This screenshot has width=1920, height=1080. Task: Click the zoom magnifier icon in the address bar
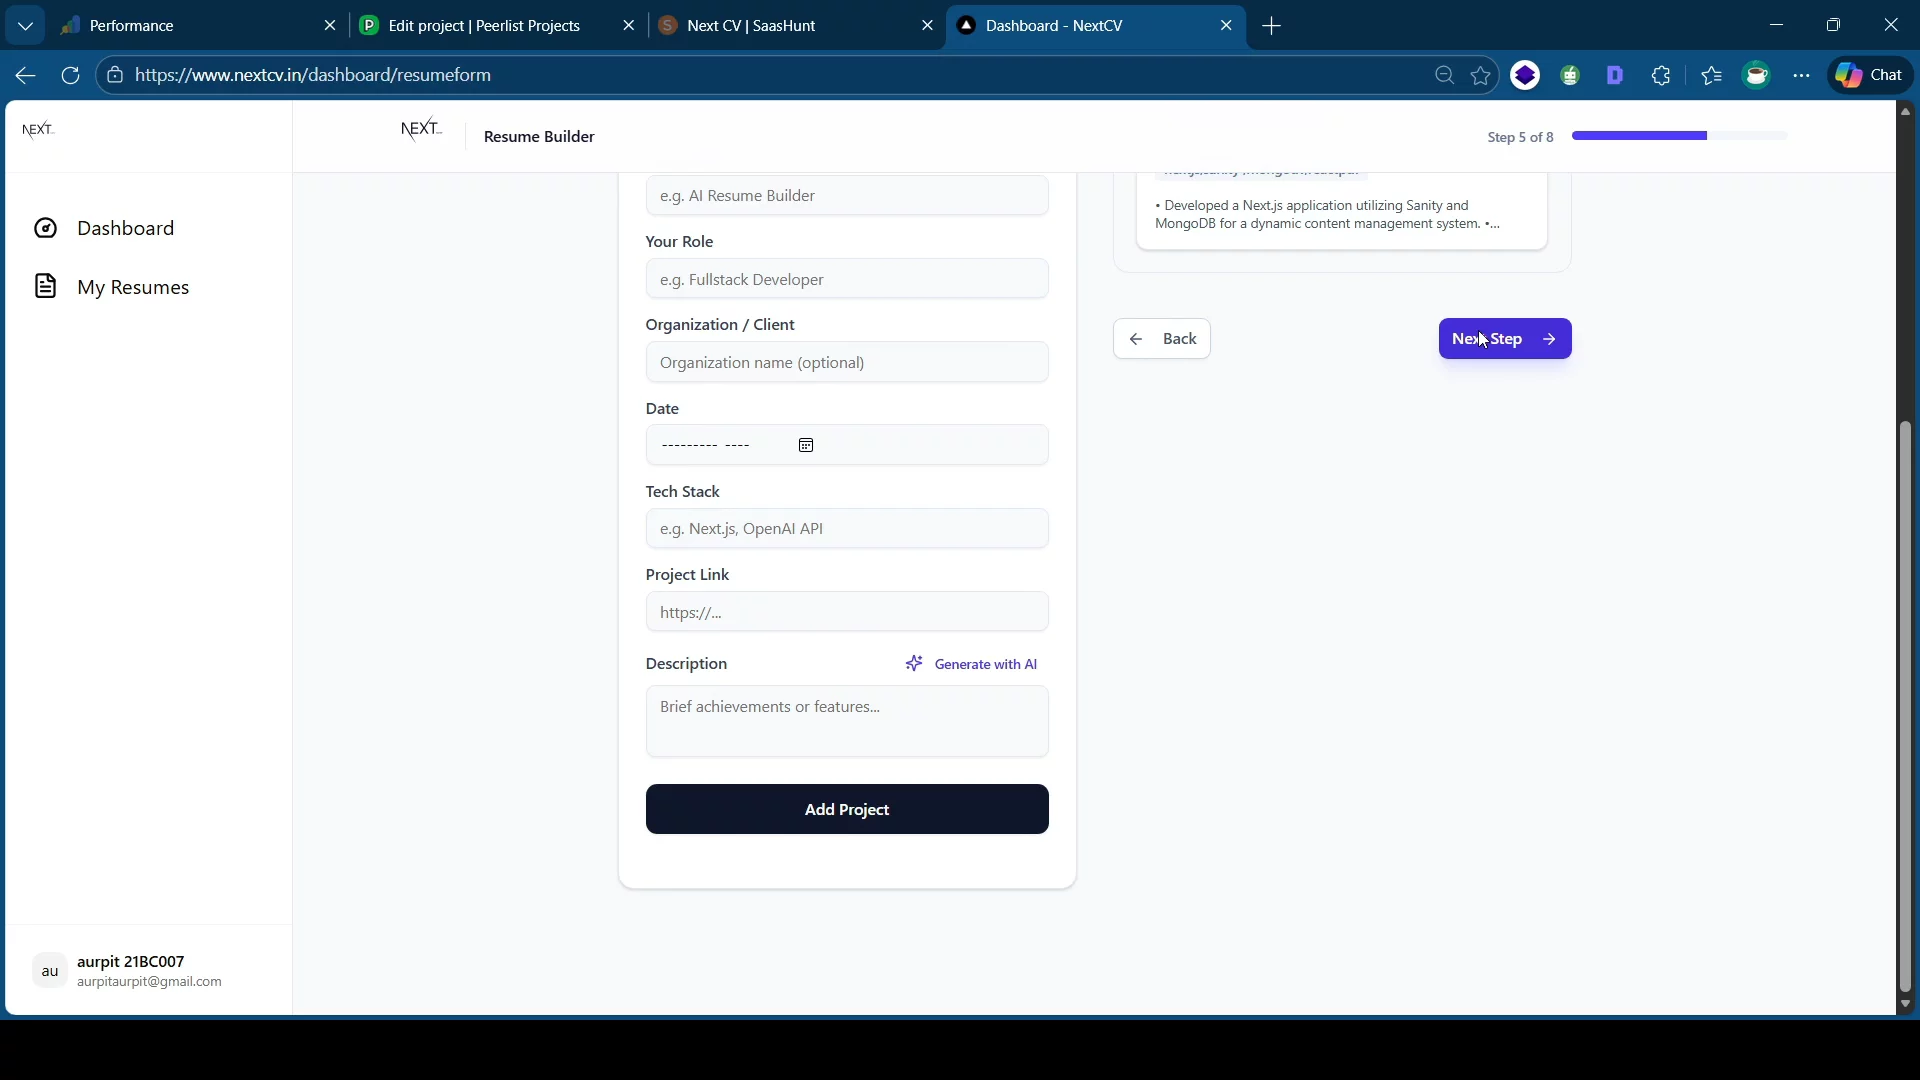[1444, 75]
